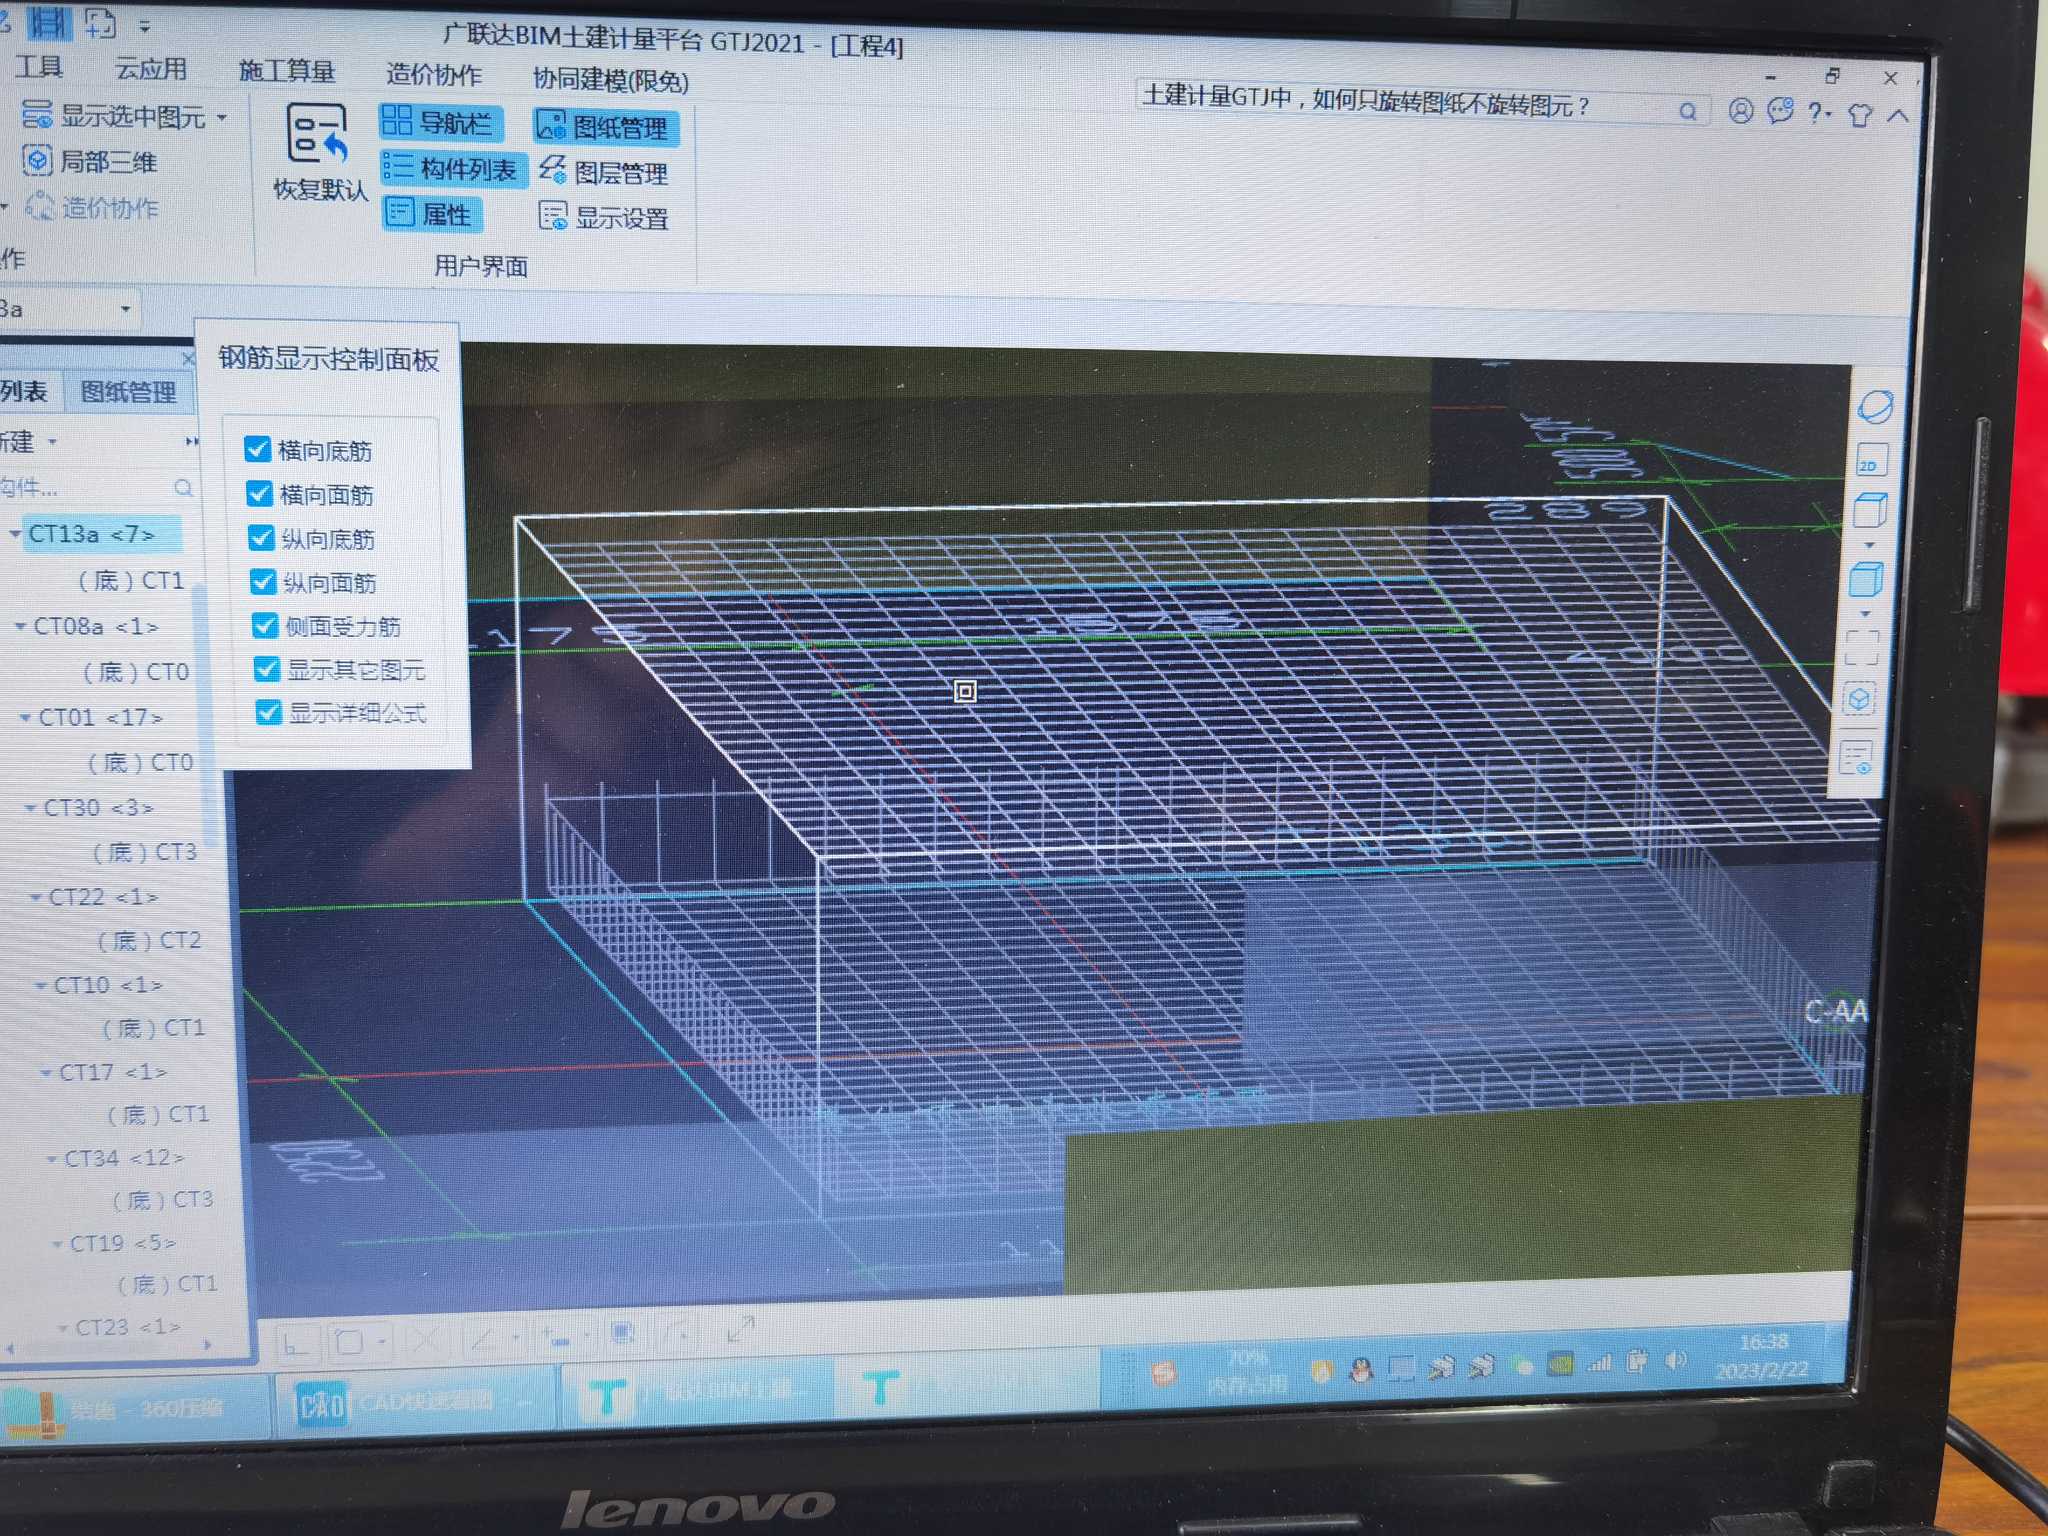Select (底) CT2 item under CT22
2048x1536 pixels.
coord(150,940)
